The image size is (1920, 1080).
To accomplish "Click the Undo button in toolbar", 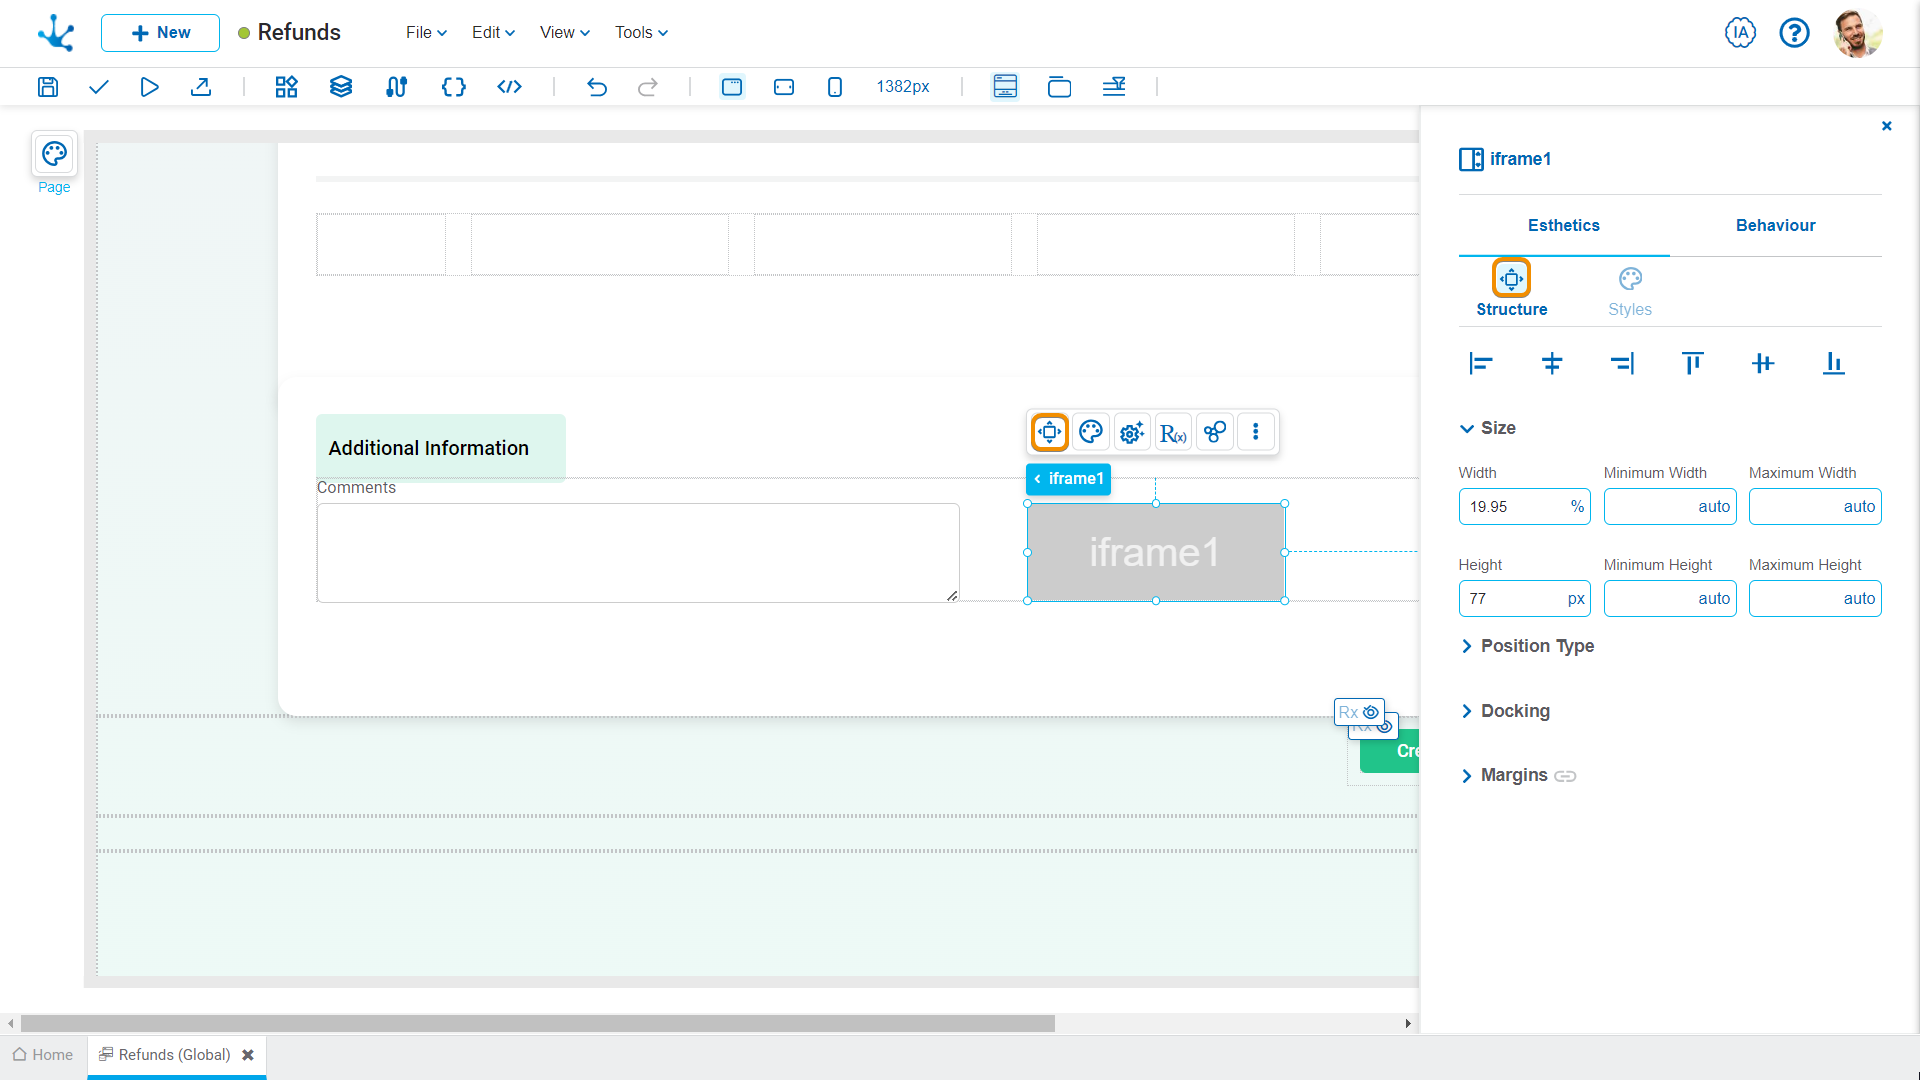I will click(x=596, y=86).
